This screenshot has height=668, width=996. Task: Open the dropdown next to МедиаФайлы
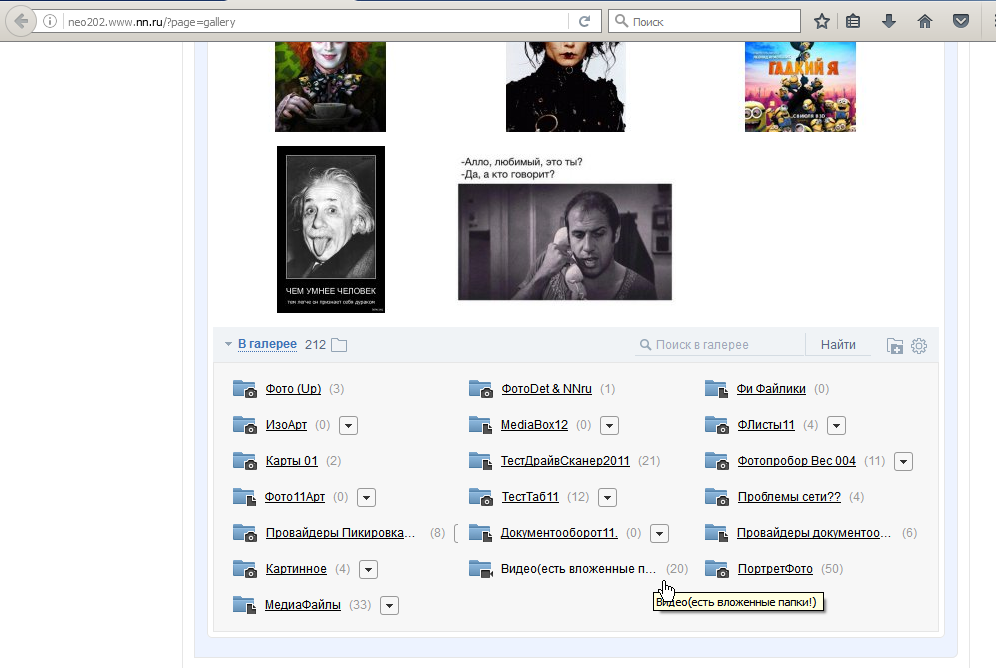389,606
